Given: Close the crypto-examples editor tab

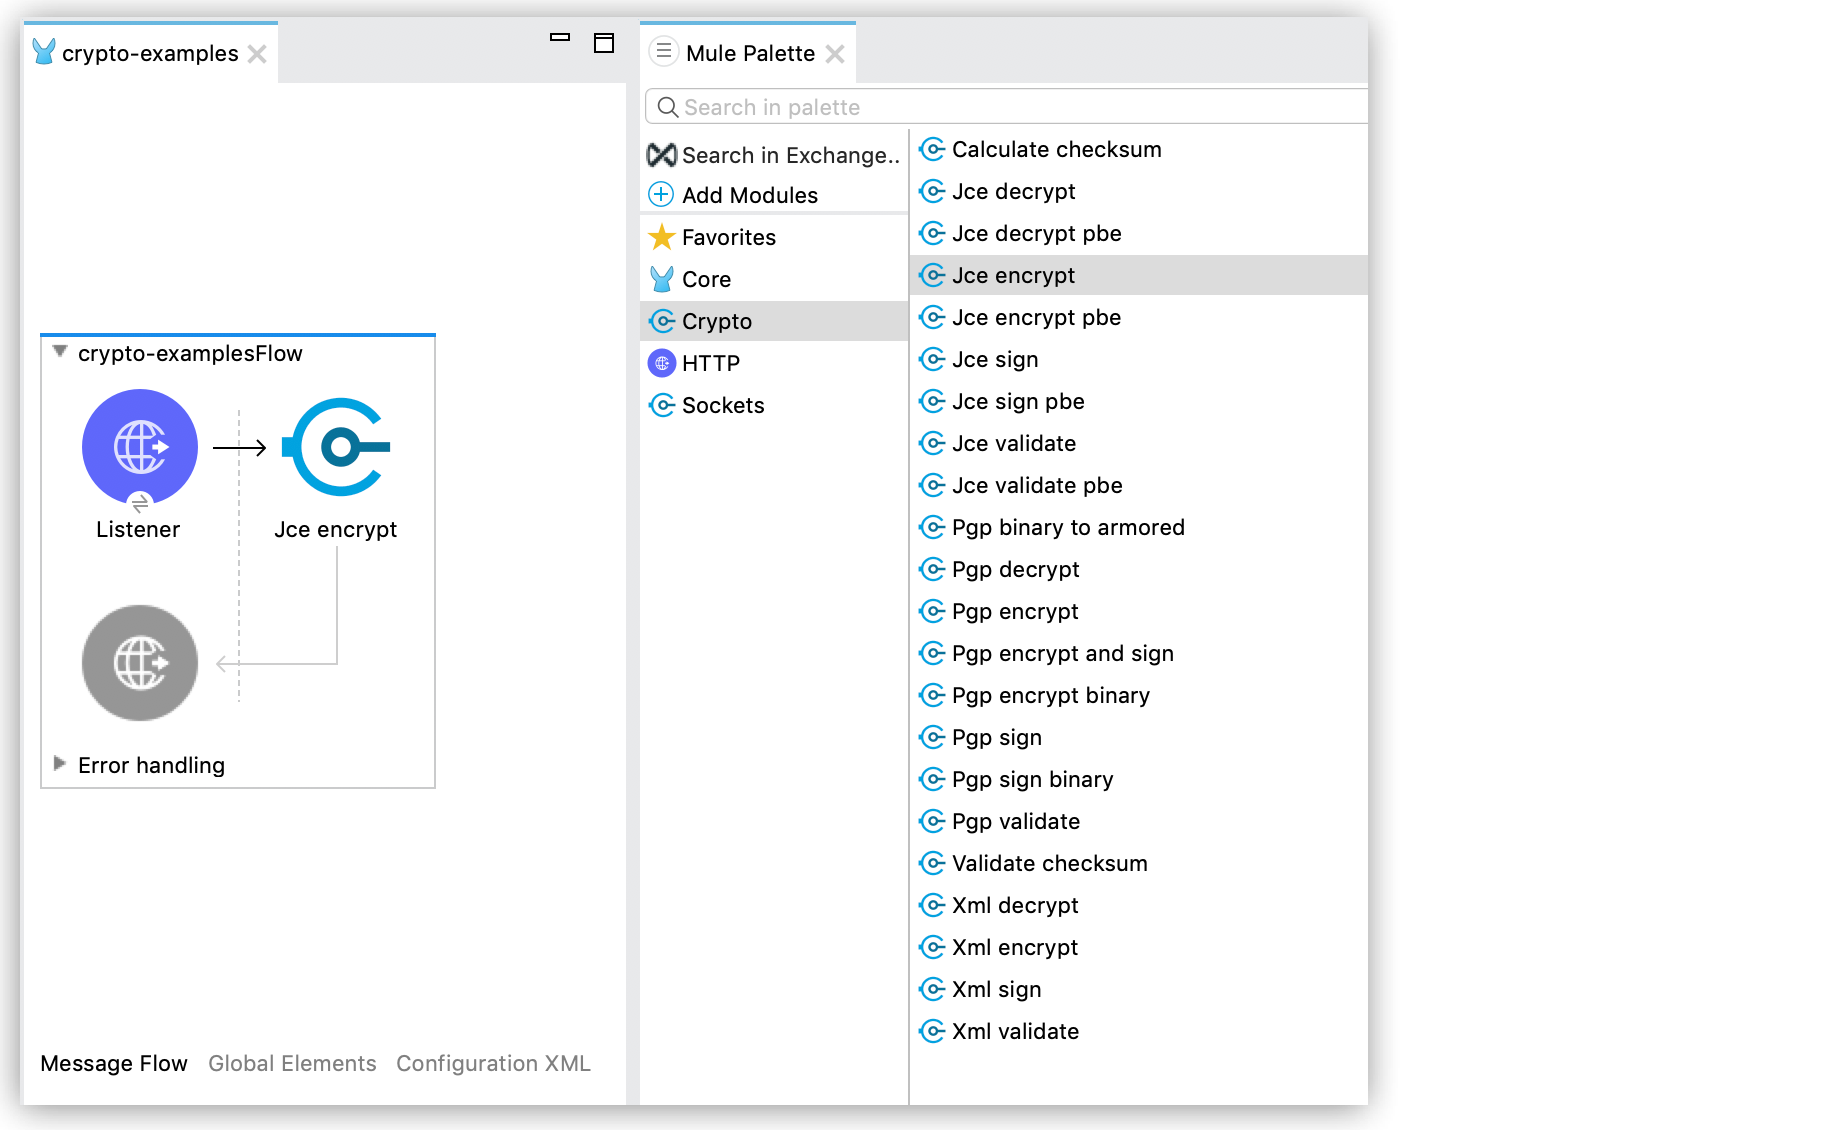Looking at the screenshot, I should (257, 54).
